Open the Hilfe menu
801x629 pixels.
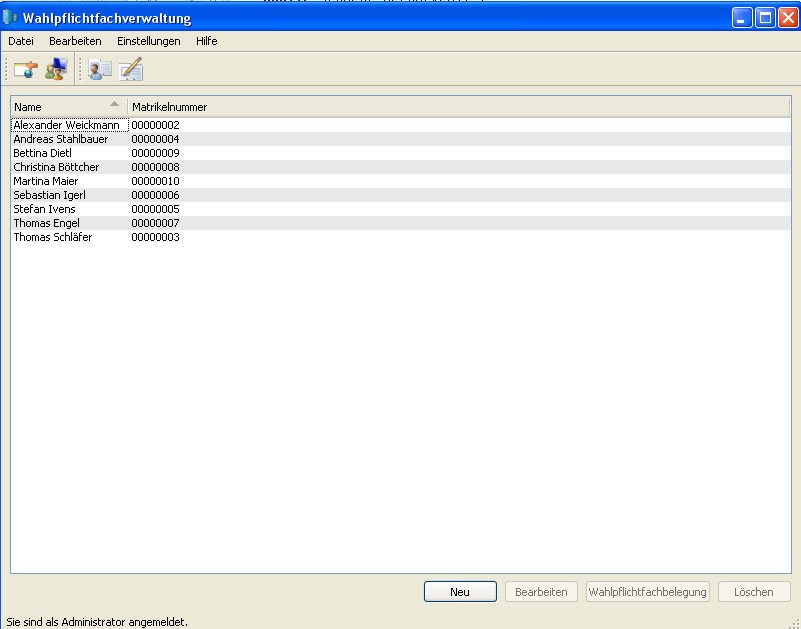click(x=206, y=41)
